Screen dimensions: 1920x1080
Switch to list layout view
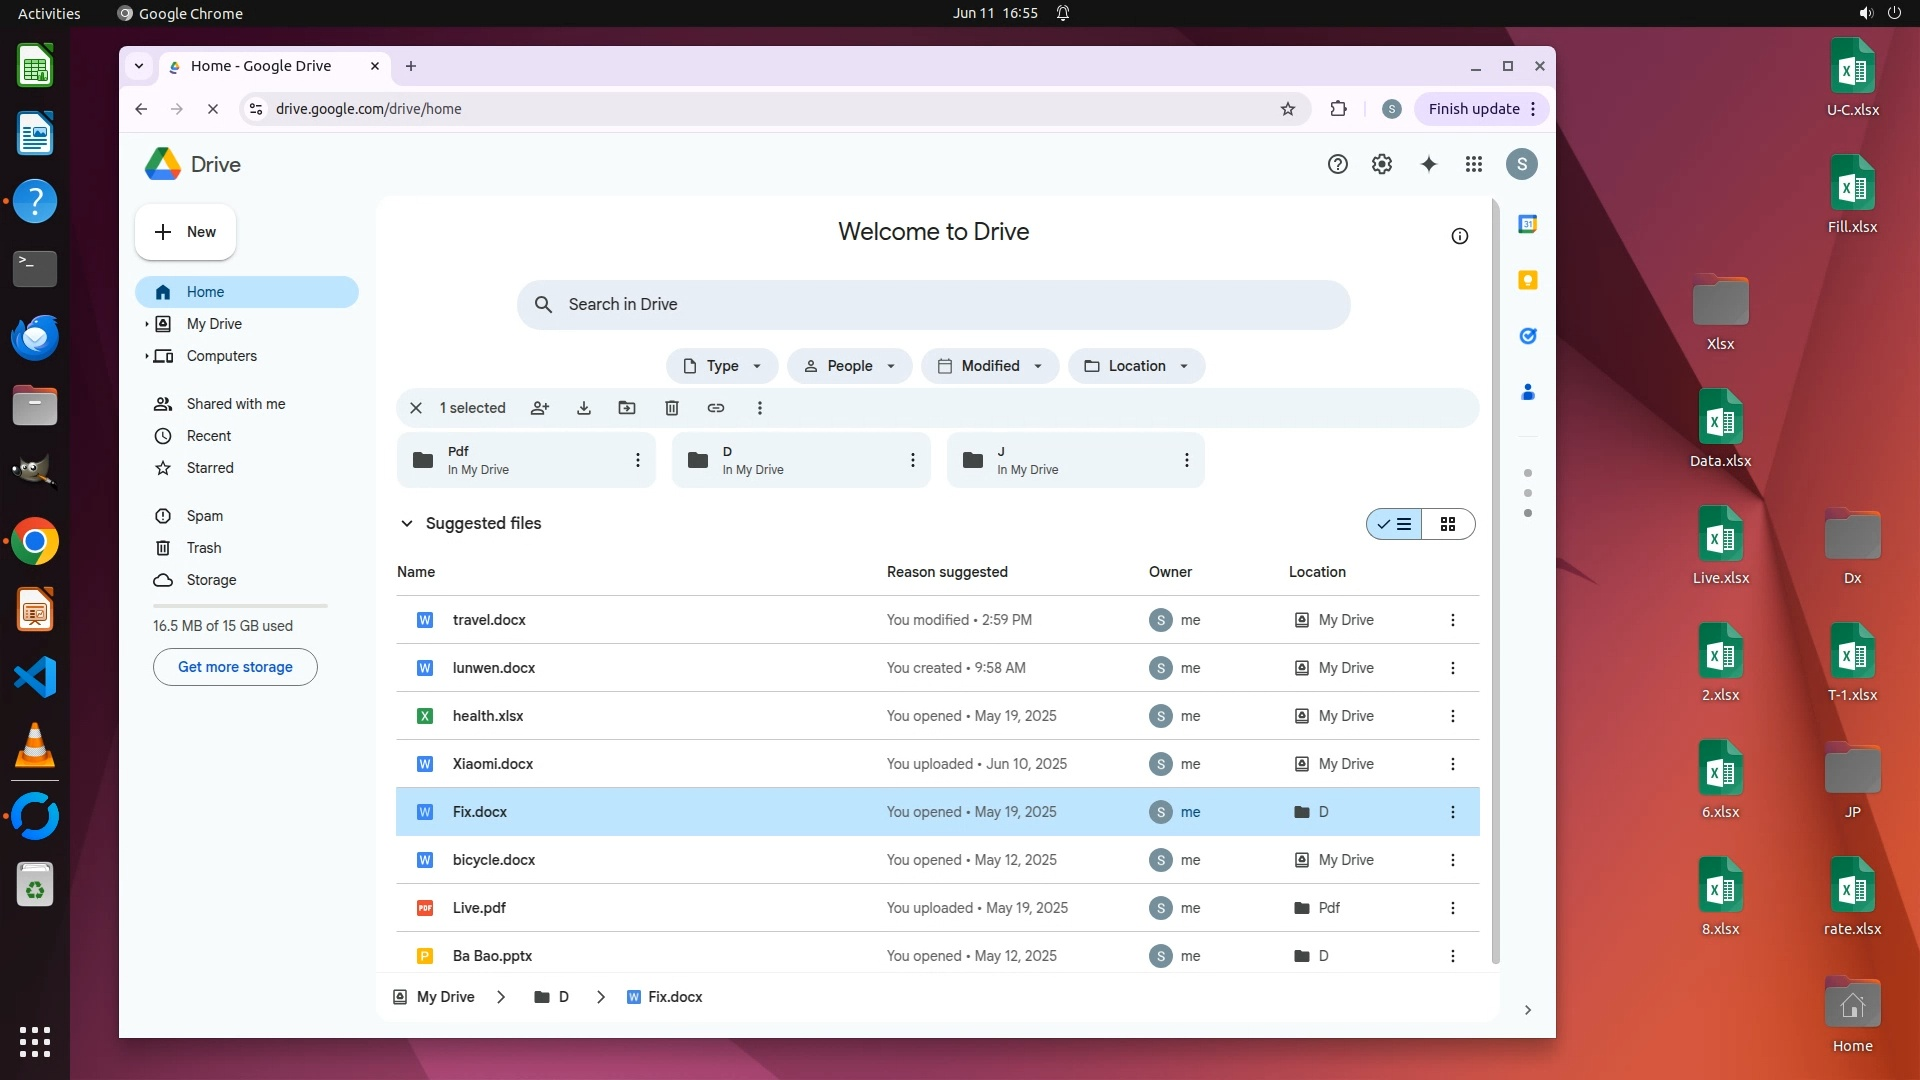tap(1396, 524)
